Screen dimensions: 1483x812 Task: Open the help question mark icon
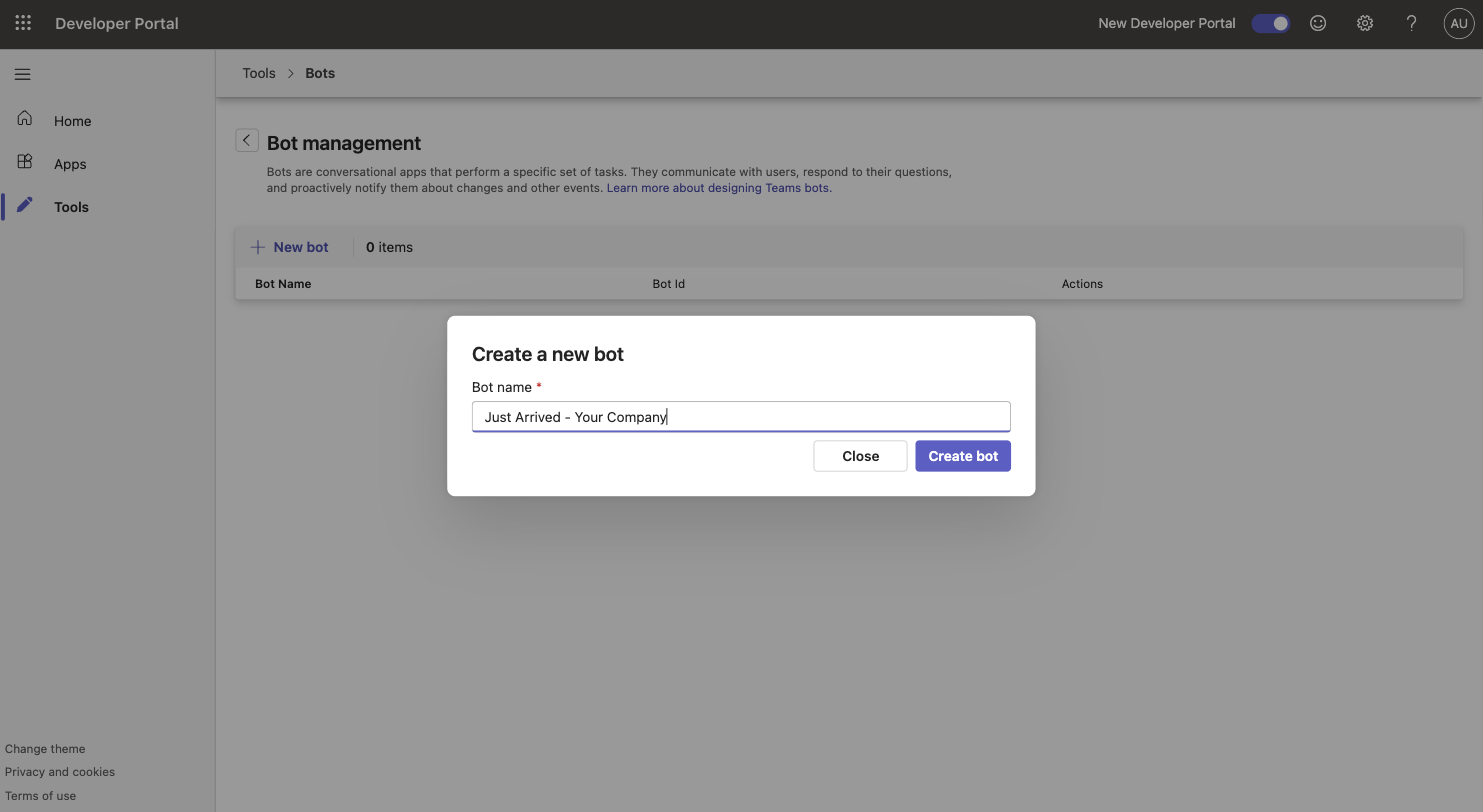(x=1411, y=23)
